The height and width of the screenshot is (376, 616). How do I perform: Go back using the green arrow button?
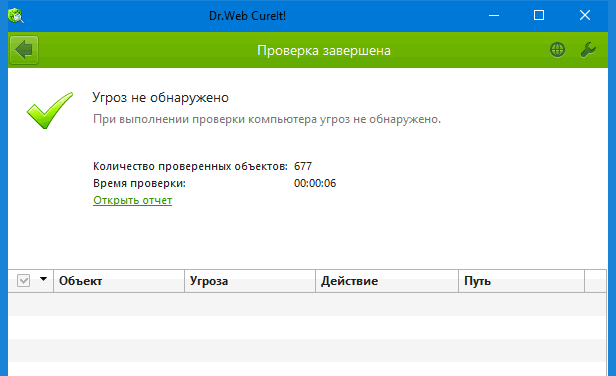click(24, 50)
